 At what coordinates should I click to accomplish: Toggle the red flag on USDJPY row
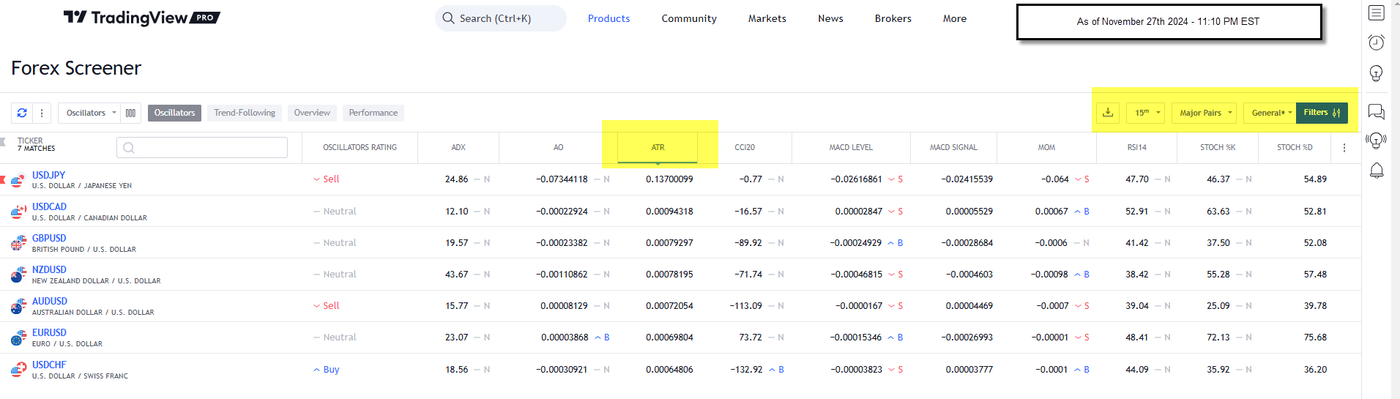point(3,180)
